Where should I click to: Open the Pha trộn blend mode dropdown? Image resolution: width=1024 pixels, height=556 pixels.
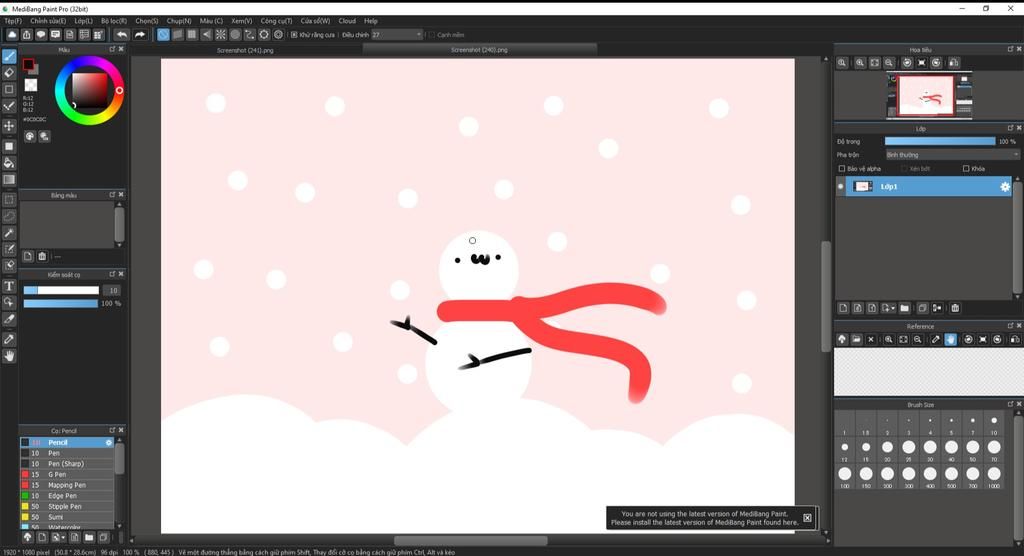pos(952,155)
